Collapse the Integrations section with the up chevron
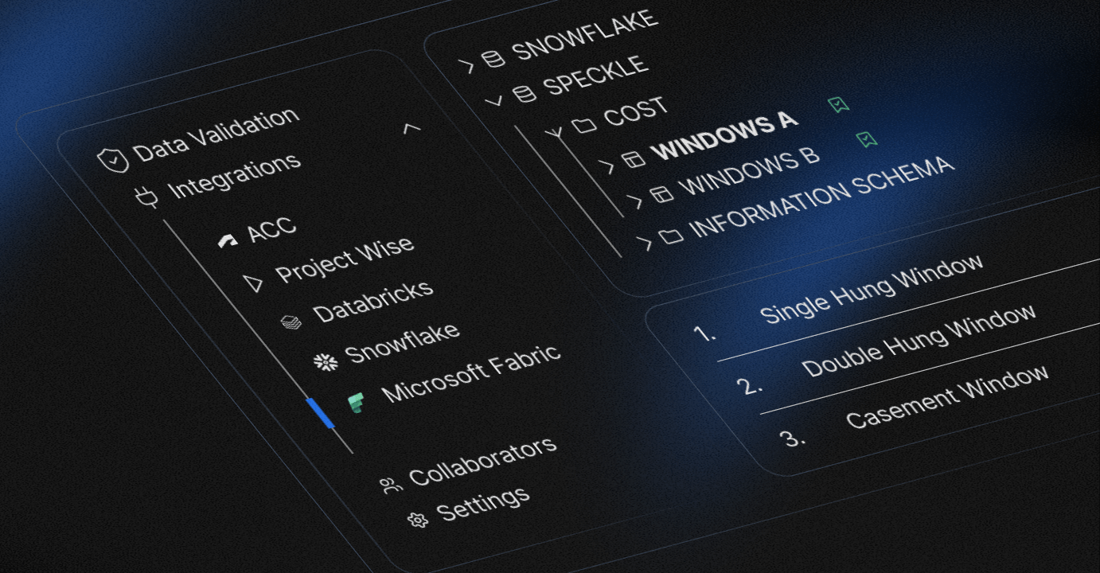1100x573 pixels. pyautogui.click(x=412, y=128)
